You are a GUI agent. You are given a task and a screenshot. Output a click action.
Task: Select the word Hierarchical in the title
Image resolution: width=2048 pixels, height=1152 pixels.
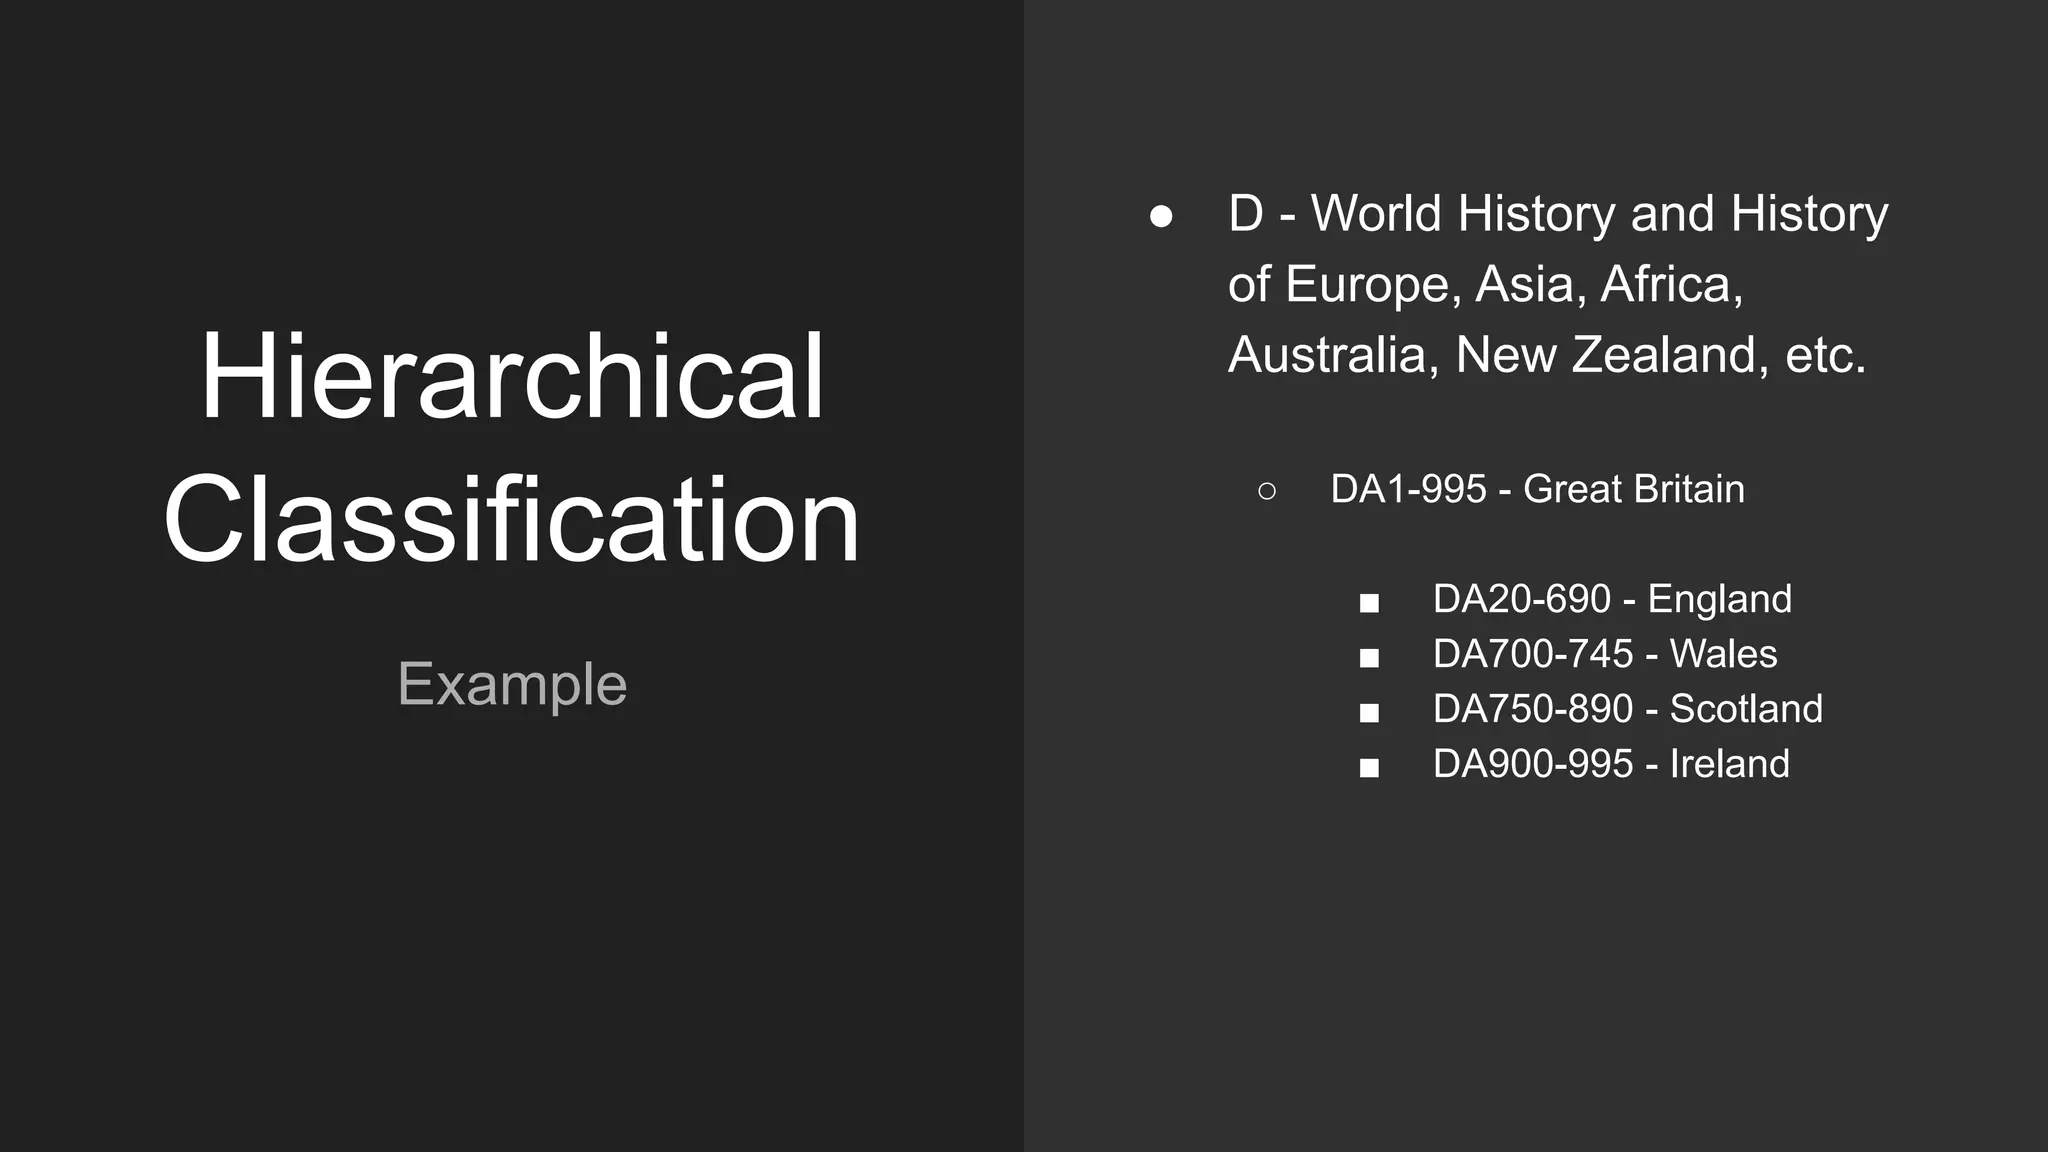(512, 377)
